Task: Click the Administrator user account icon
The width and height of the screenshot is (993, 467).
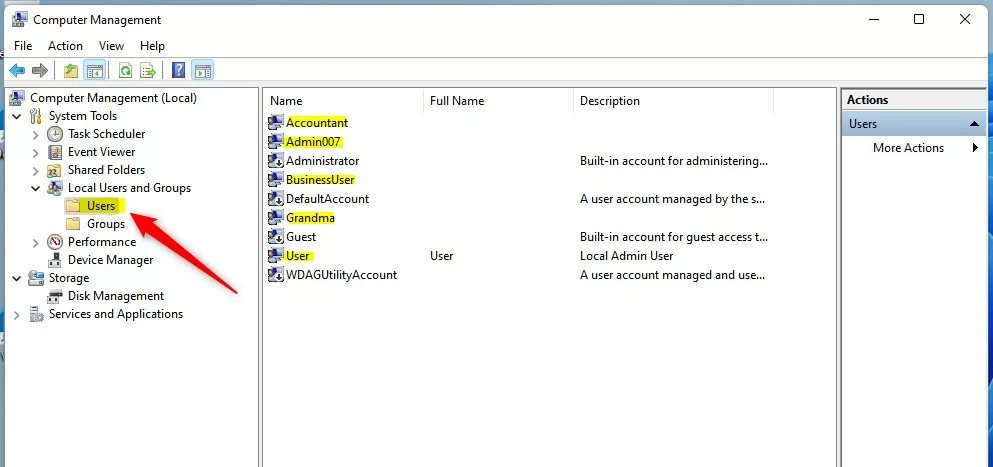Action: 275,161
